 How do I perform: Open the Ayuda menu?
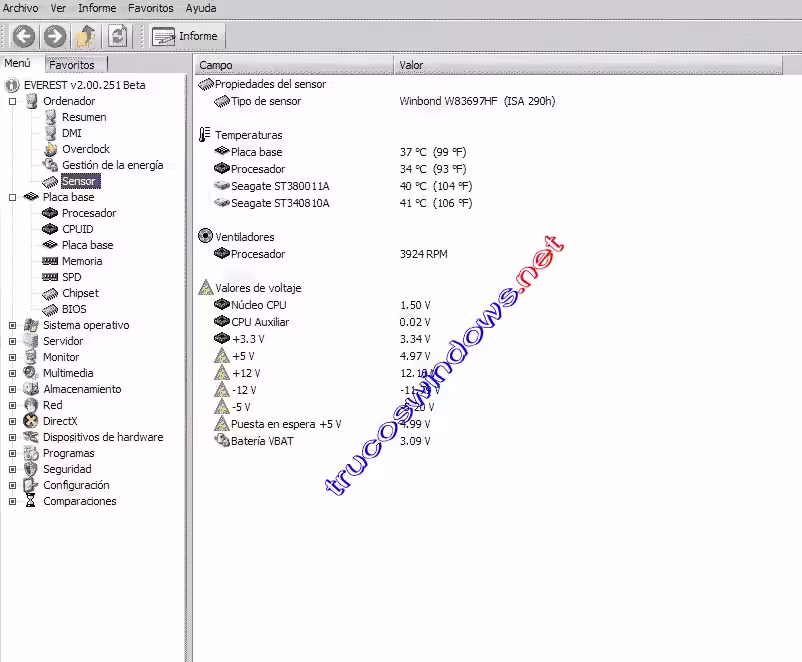click(200, 8)
